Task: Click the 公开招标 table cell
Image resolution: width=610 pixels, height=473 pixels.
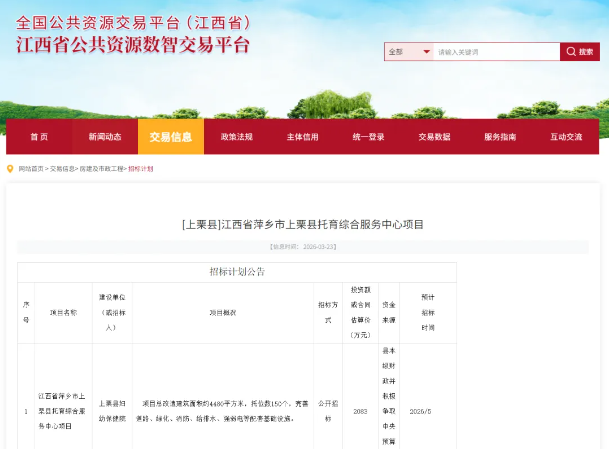Action: point(328,411)
